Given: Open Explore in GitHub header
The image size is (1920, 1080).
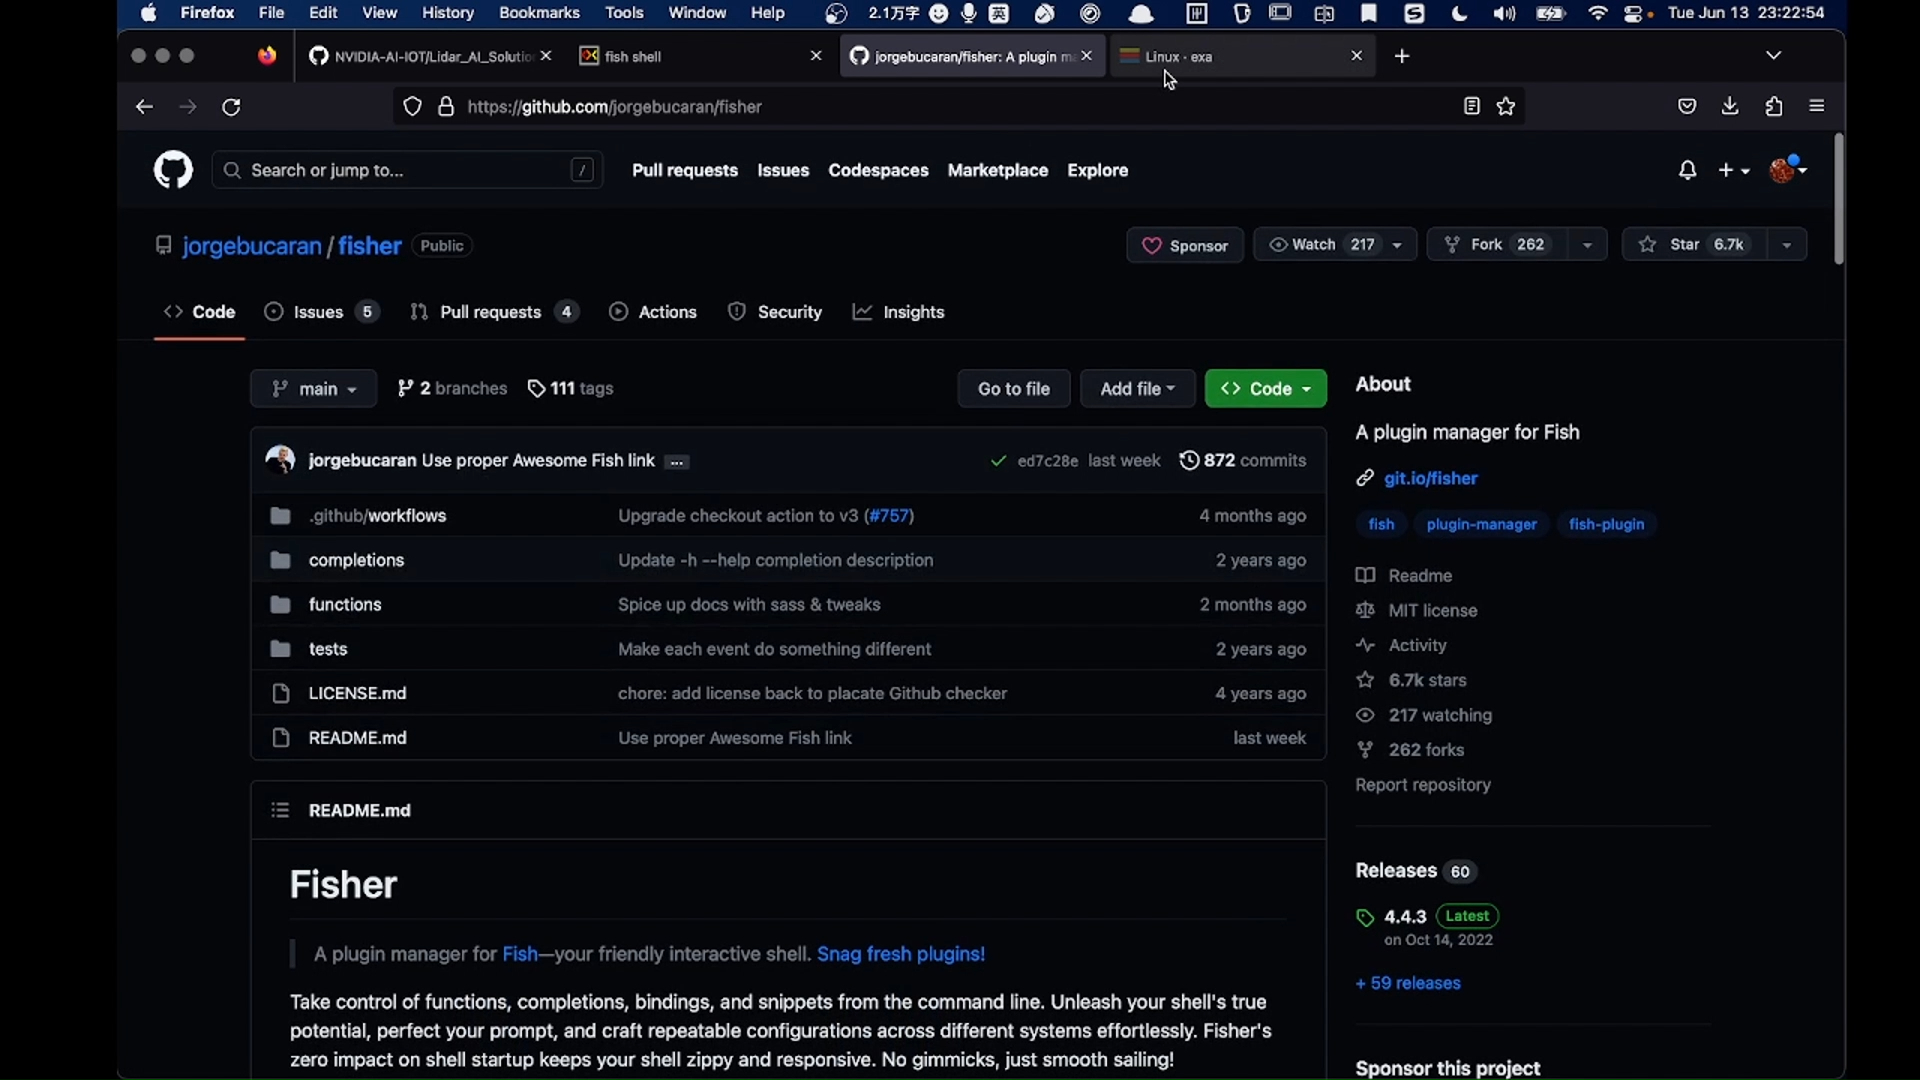Looking at the screenshot, I should click(1097, 171).
